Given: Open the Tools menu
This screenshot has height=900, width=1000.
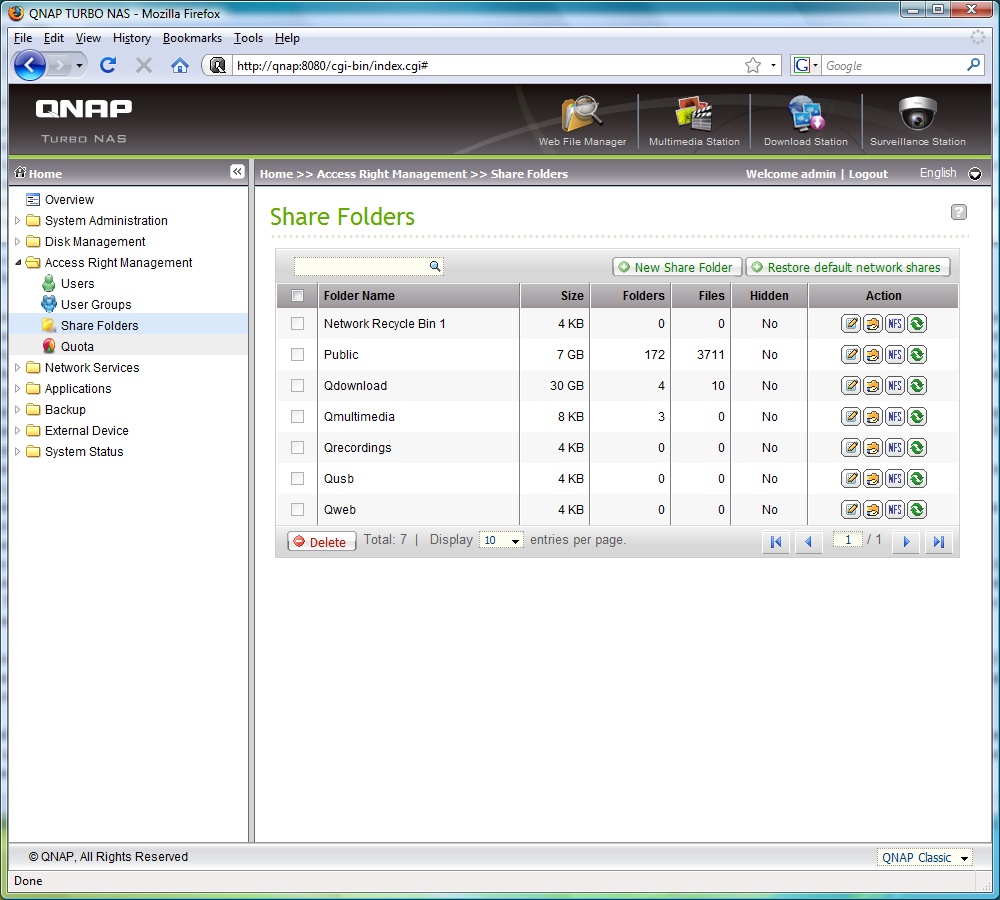Looking at the screenshot, I should (248, 38).
